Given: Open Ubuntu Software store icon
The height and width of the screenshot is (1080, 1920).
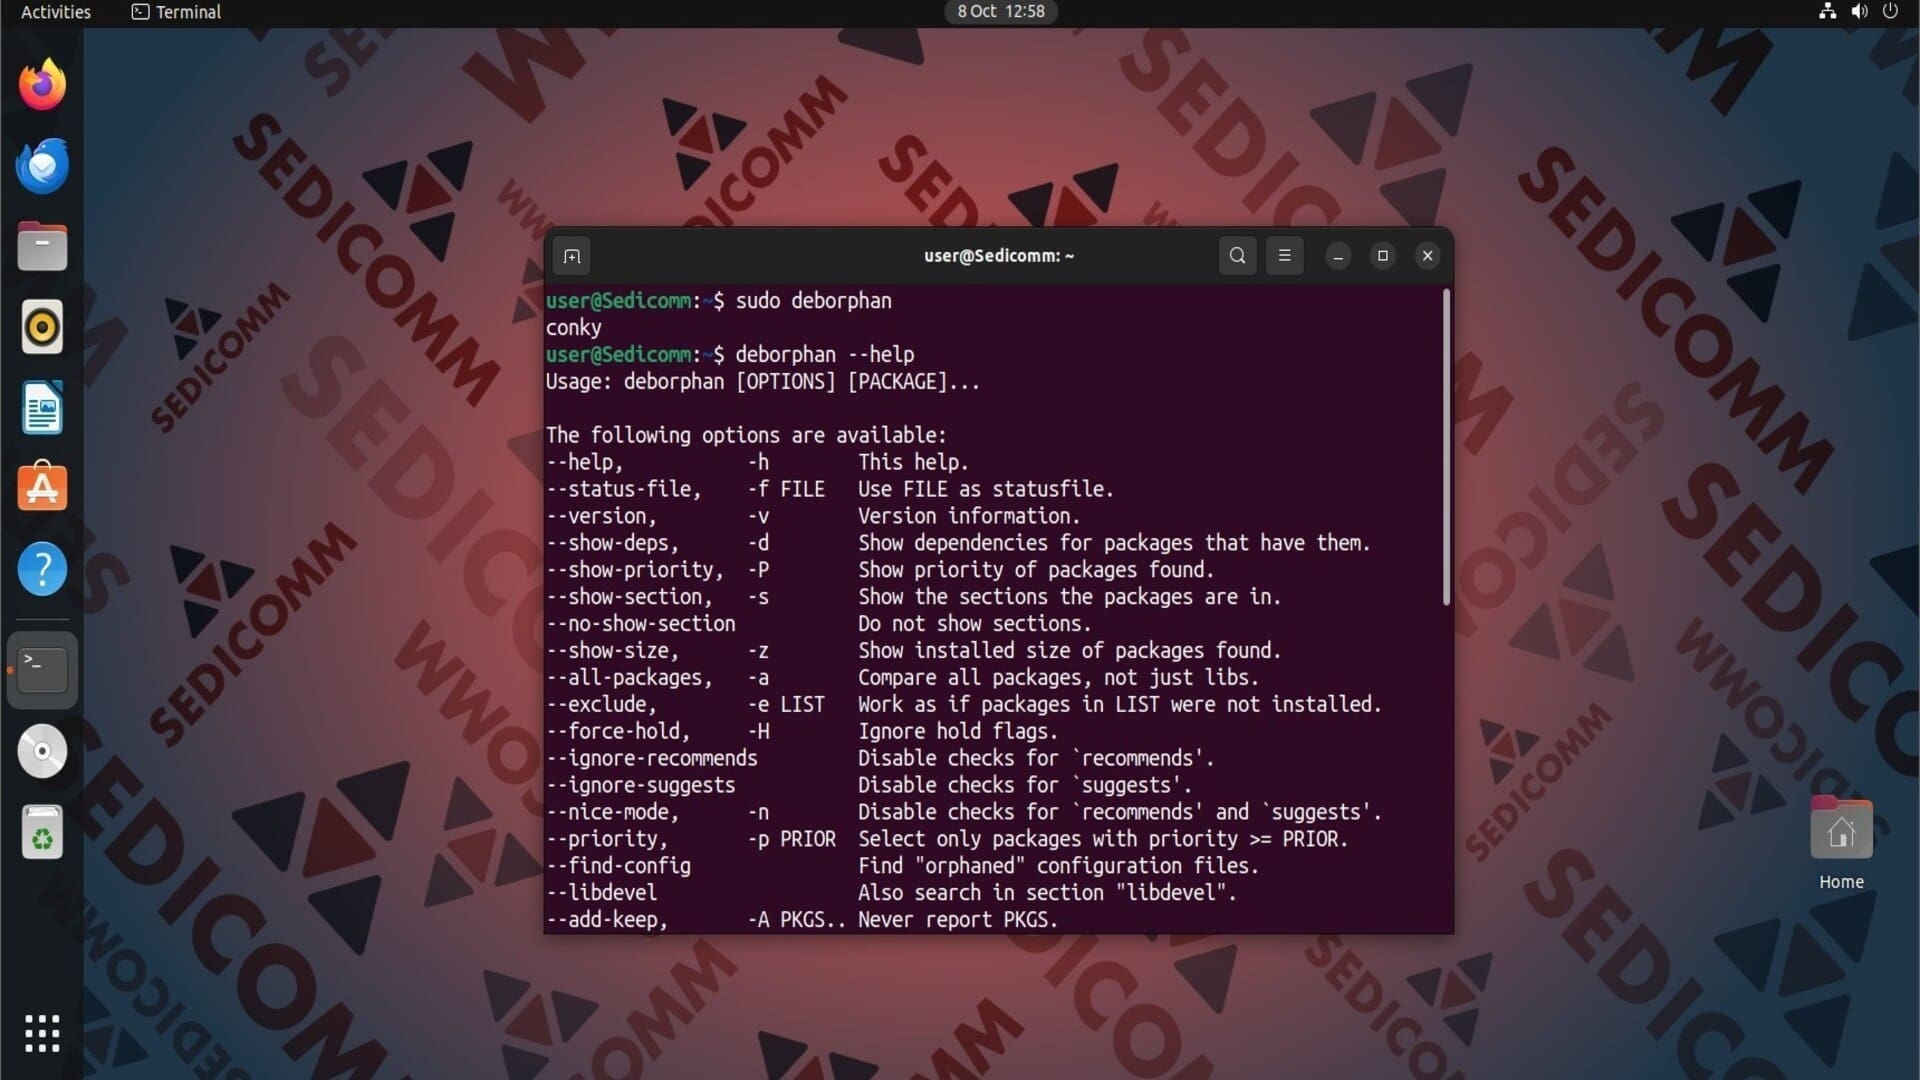Looking at the screenshot, I should [x=42, y=487].
